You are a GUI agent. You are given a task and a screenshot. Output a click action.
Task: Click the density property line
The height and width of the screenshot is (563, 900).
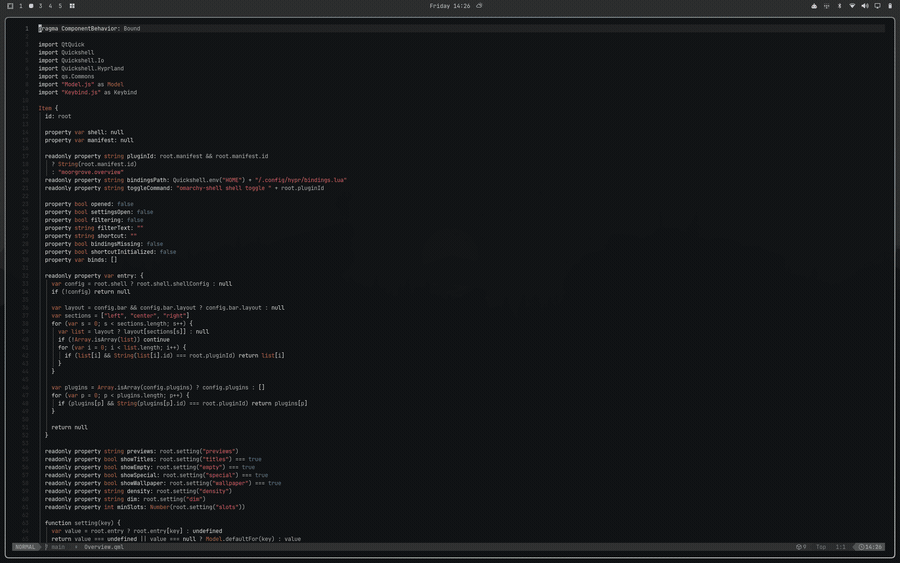coord(138,491)
